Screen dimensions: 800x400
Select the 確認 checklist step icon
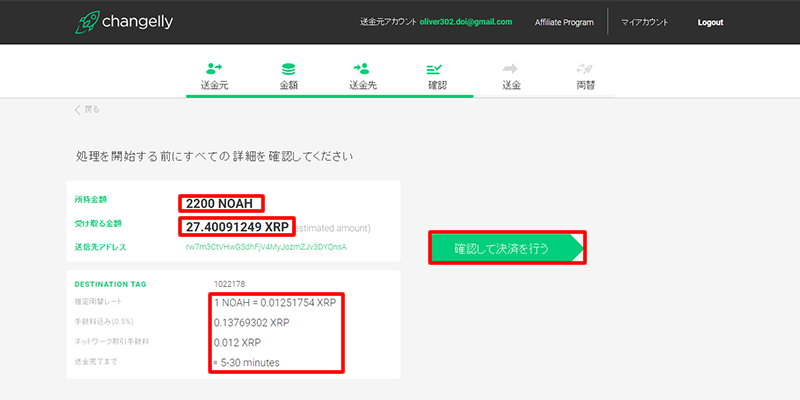pos(434,68)
